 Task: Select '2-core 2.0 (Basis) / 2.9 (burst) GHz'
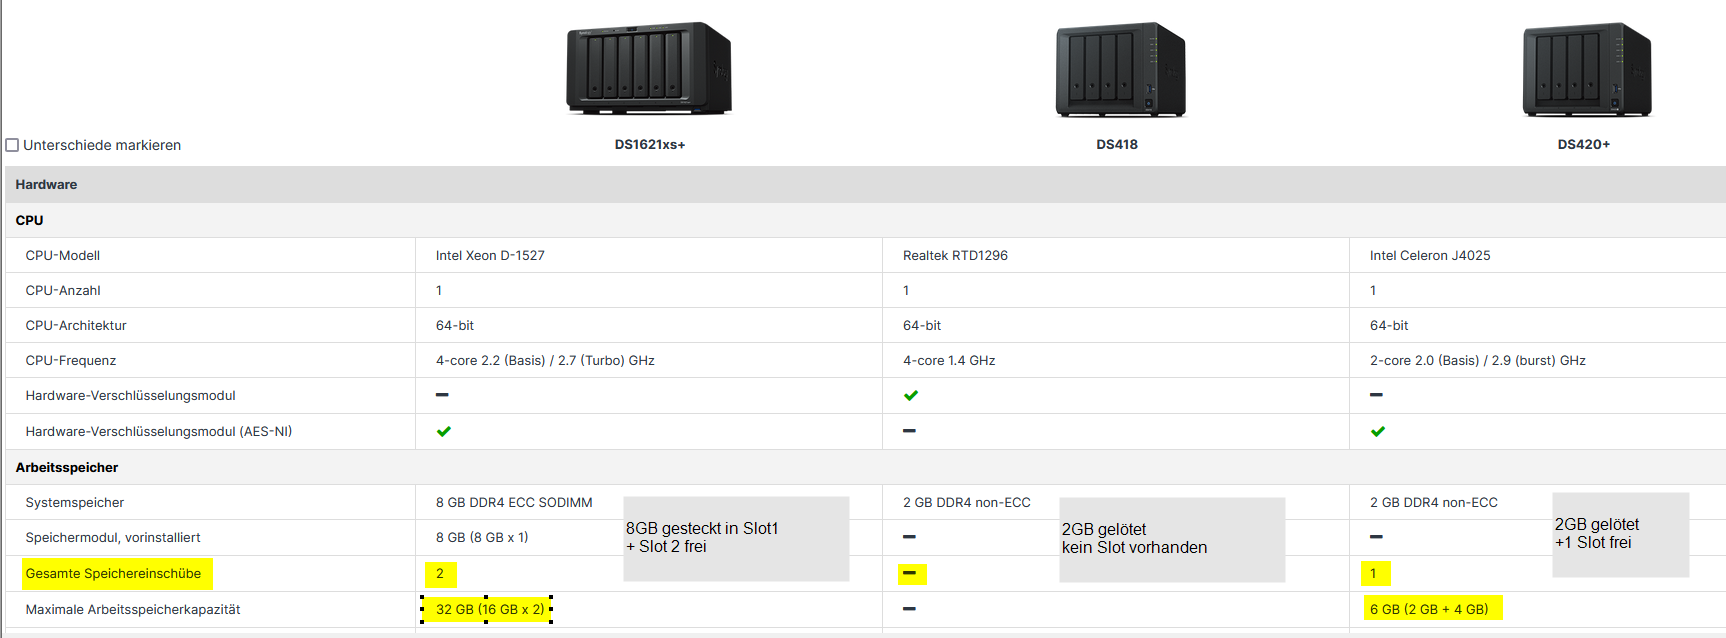click(1478, 361)
